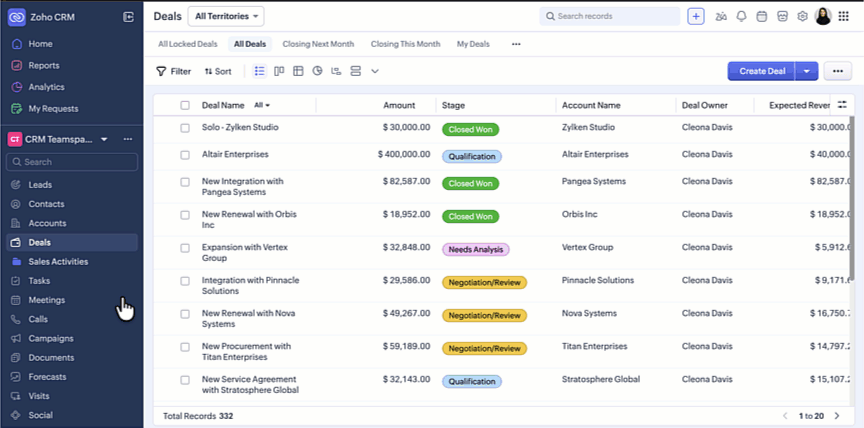Open the notifications bell
Viewport: 864px width, 428px height.
(741, 17)
